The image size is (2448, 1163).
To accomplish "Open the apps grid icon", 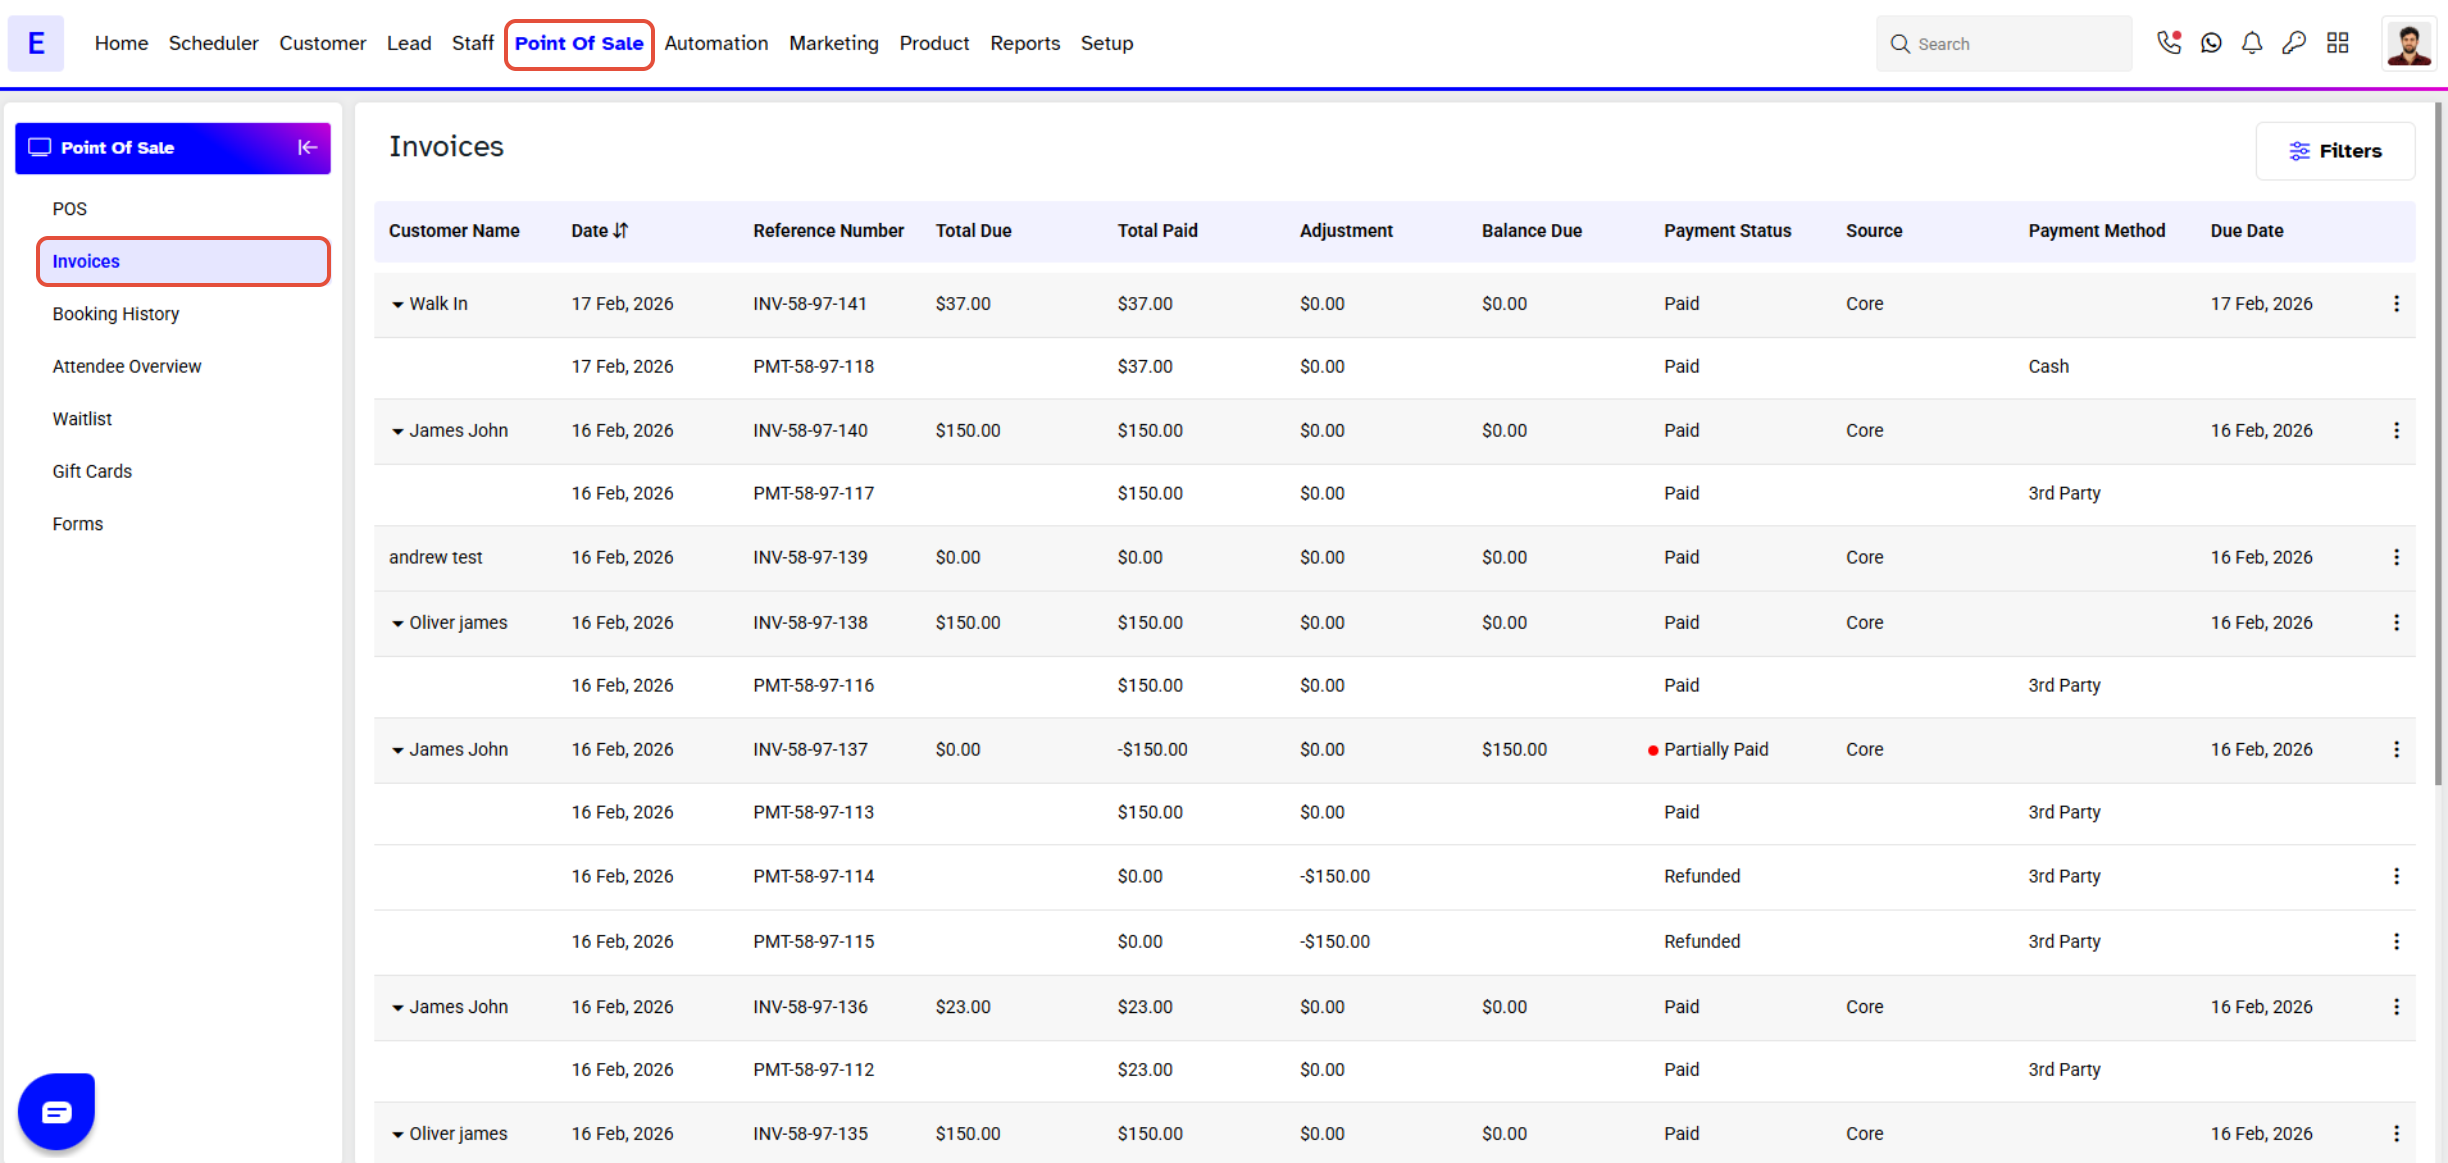I will [2337, 43].
